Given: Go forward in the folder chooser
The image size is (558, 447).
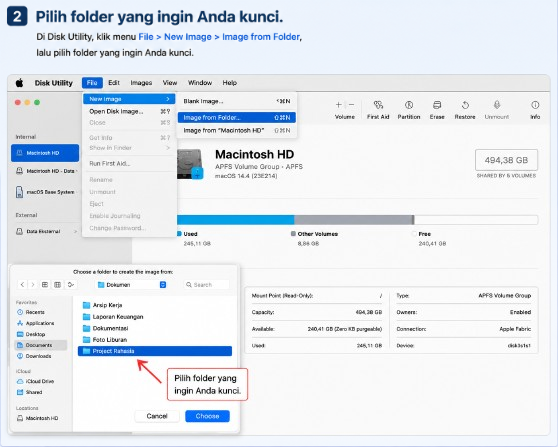Looking at the screenshot, I should [33, 285].
